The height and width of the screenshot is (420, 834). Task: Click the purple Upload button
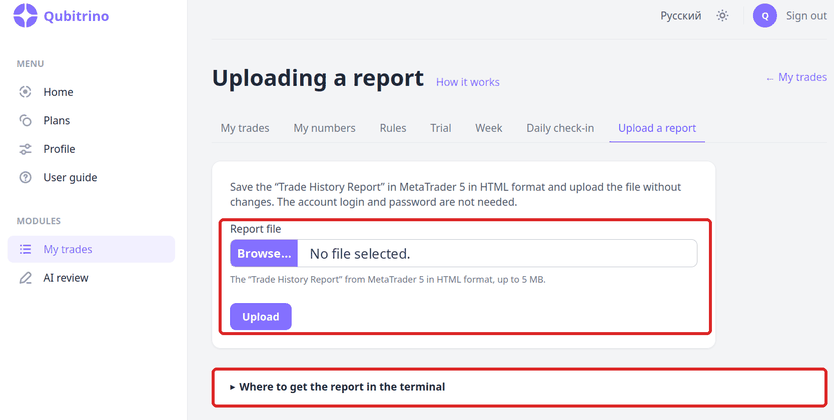(261, 317)
